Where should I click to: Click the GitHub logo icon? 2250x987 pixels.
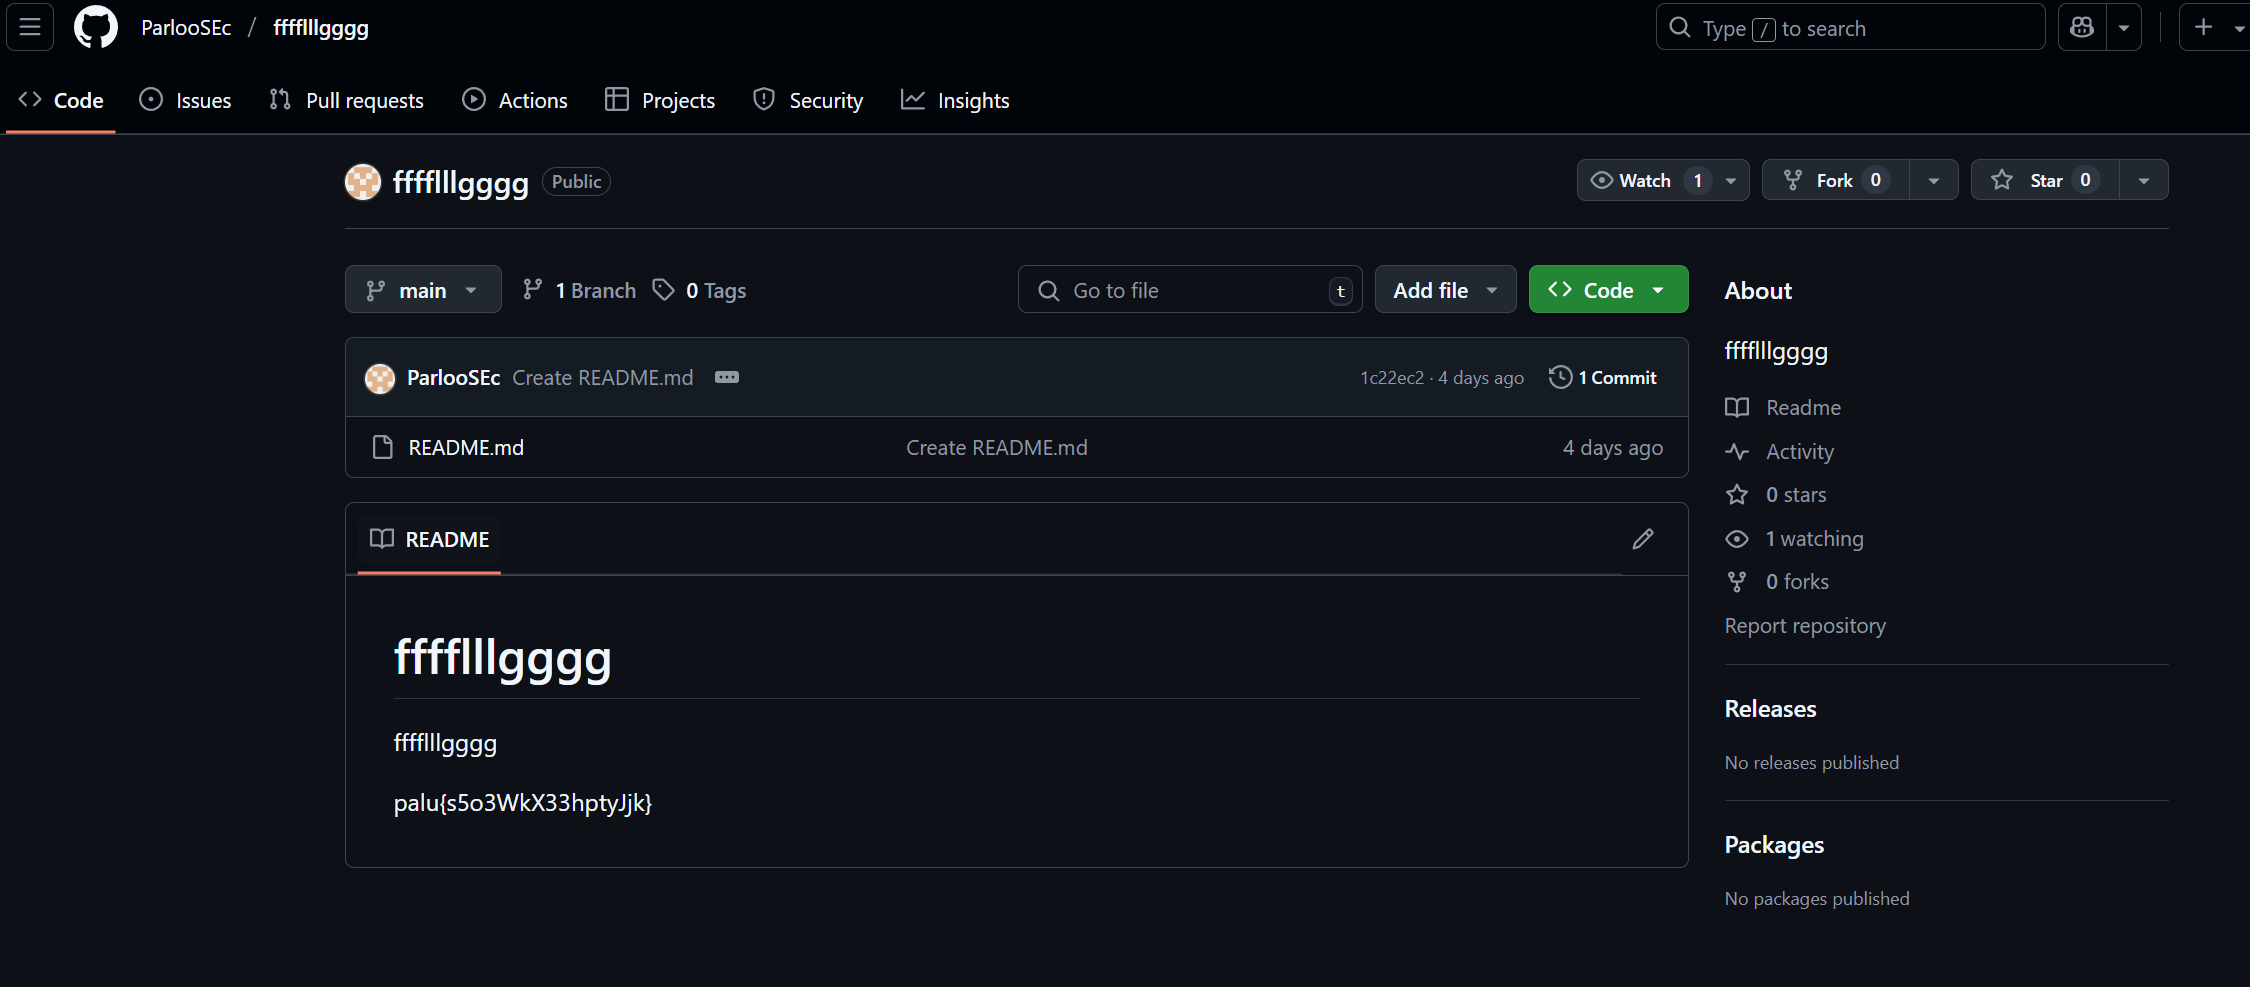pos(96,27)
